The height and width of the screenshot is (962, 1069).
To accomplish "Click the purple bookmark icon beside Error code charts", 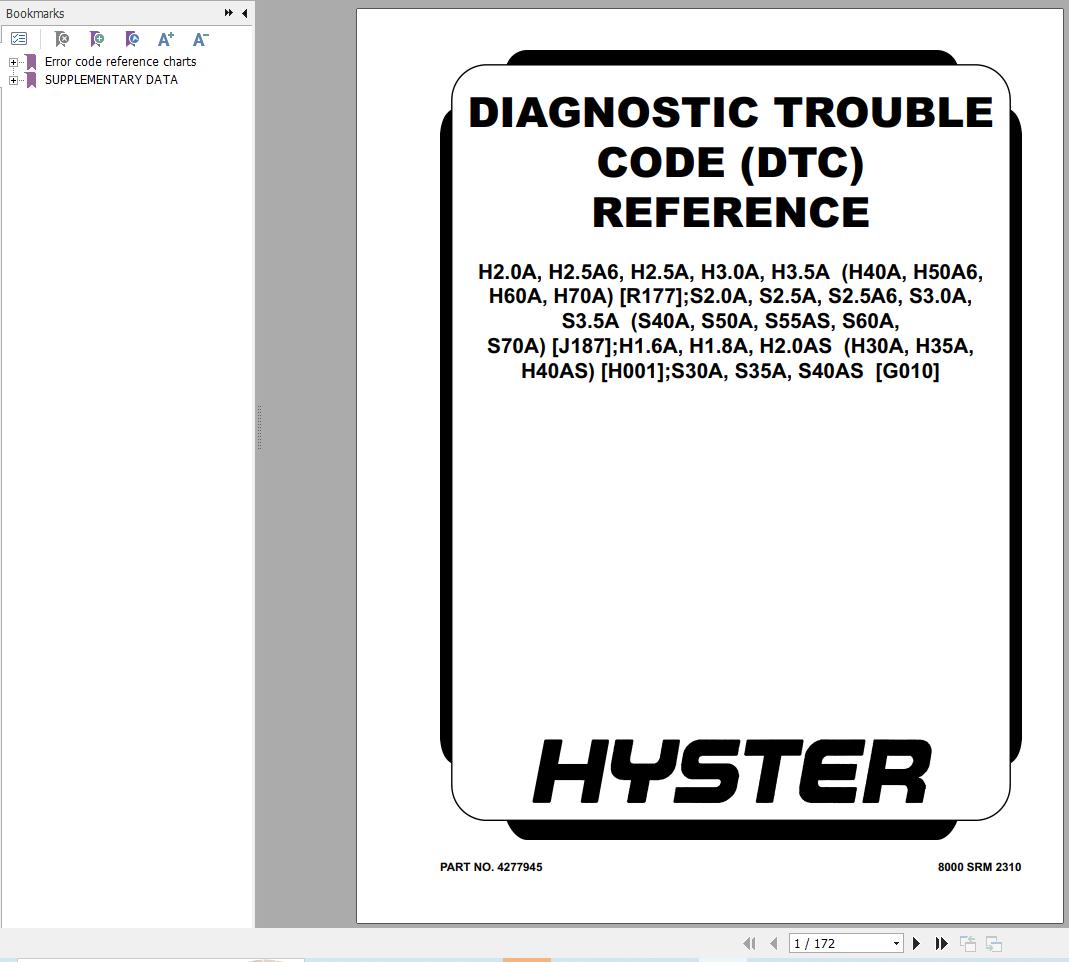I will (x=31, y=62).
